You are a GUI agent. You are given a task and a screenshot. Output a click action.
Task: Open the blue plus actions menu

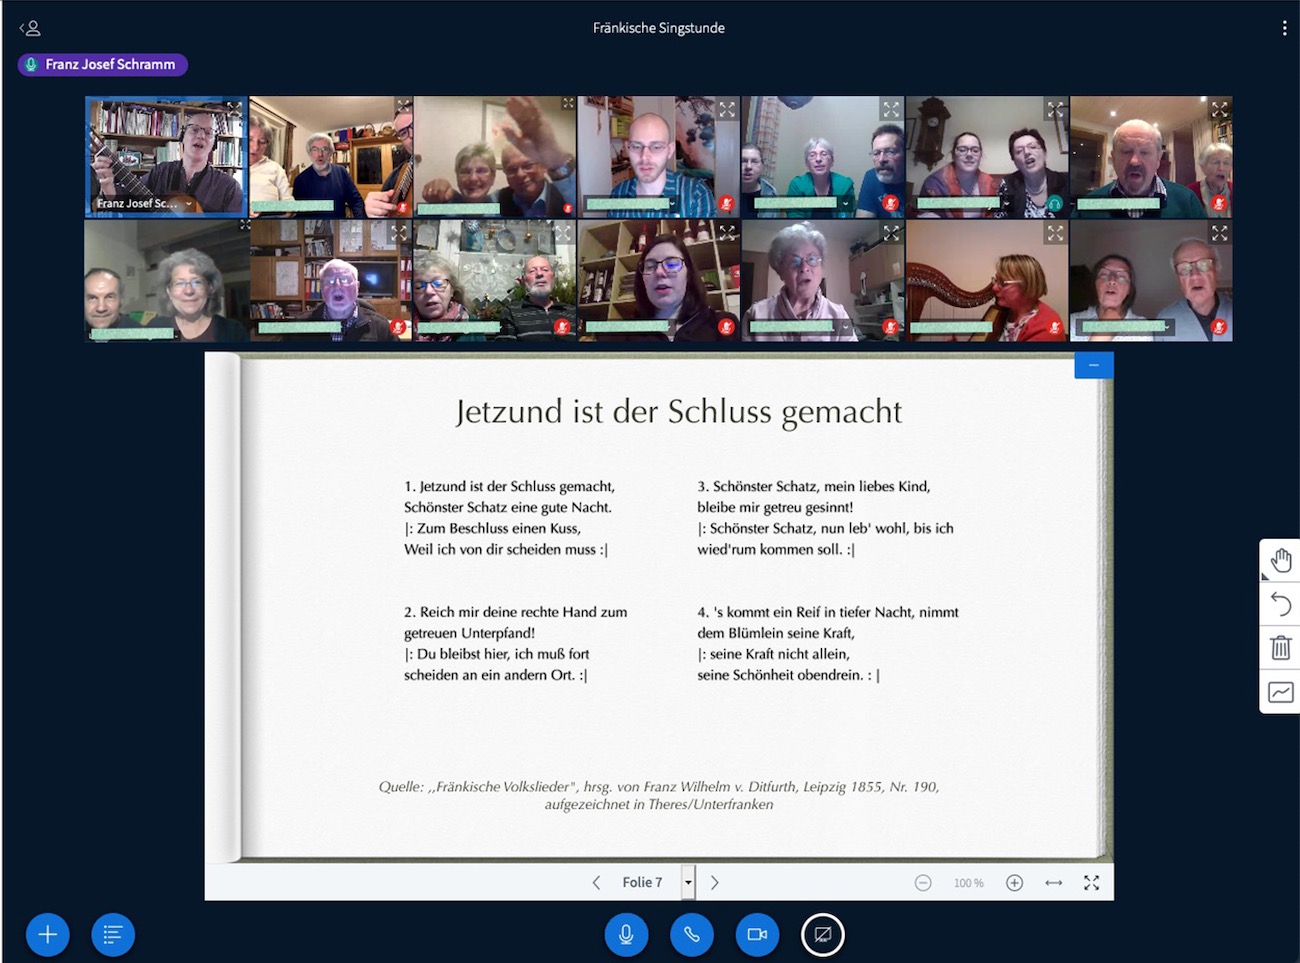click(x=47, y=935)
